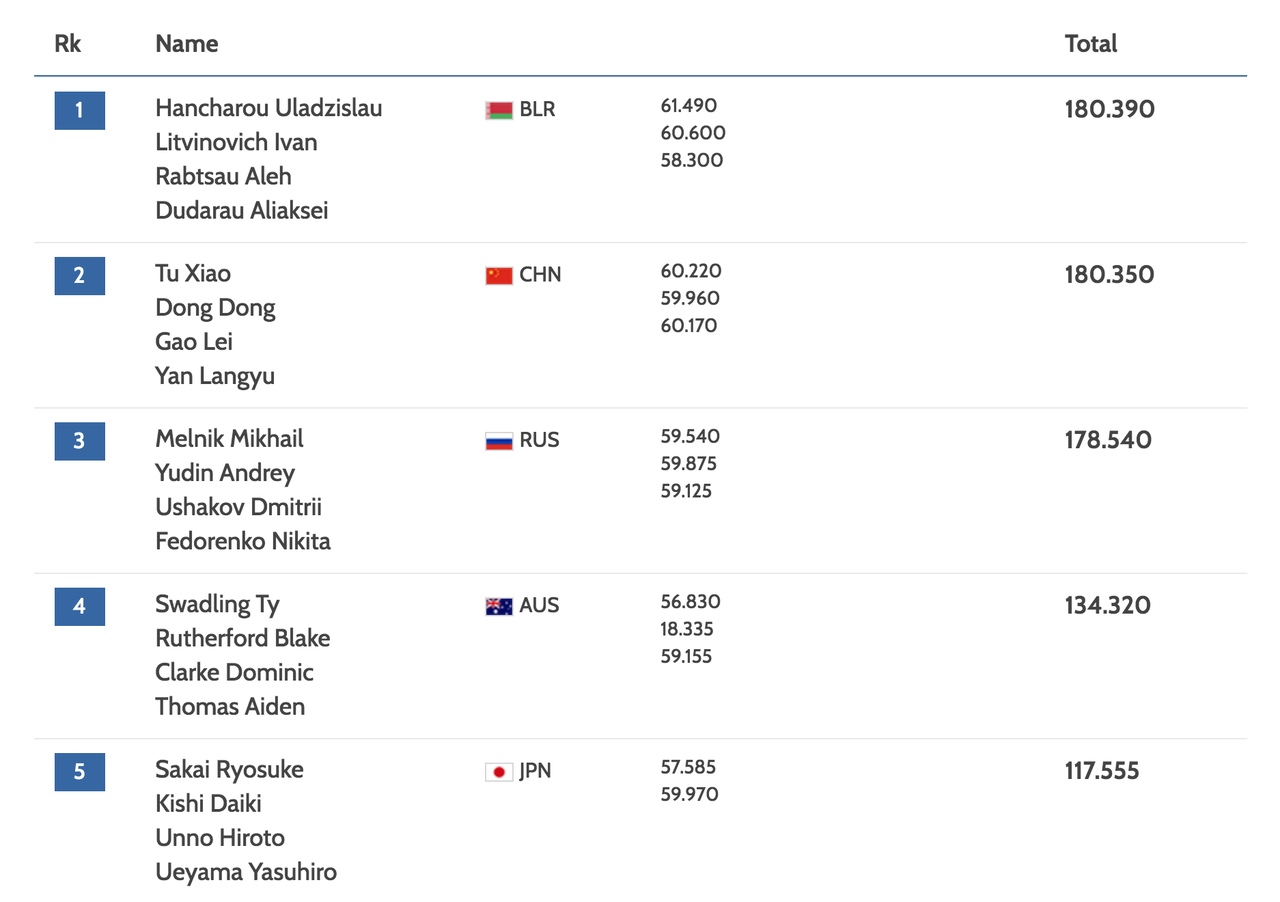
Task: Click the China flag icon
Action: pos(499,275)
